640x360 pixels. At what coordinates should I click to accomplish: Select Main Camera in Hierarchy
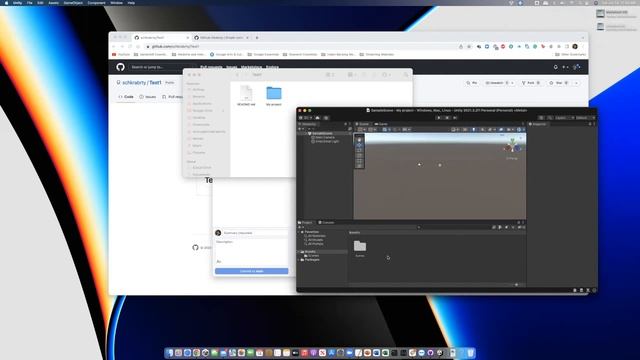(324, 137)
